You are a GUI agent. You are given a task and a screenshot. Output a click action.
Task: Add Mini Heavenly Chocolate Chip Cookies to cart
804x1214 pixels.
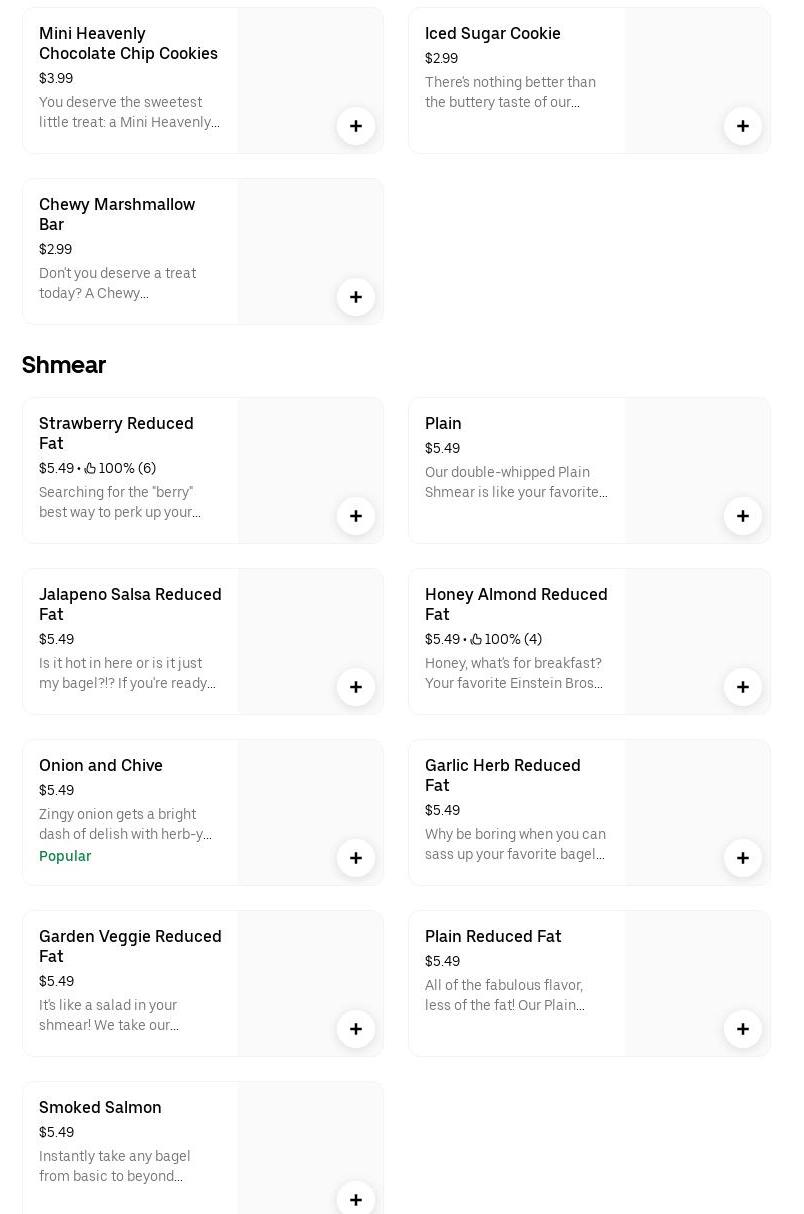tap(355, 126)
